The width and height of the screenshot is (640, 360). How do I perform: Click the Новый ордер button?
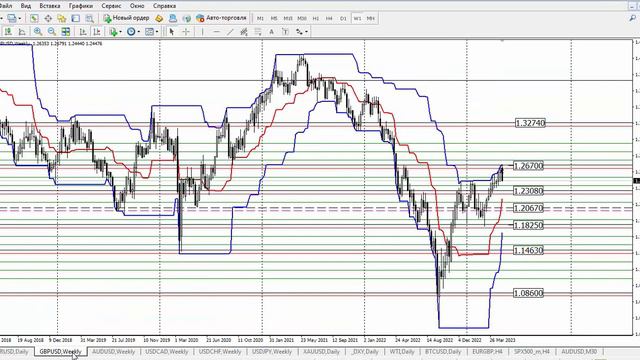pyautogui.click(x=126, y=18)
